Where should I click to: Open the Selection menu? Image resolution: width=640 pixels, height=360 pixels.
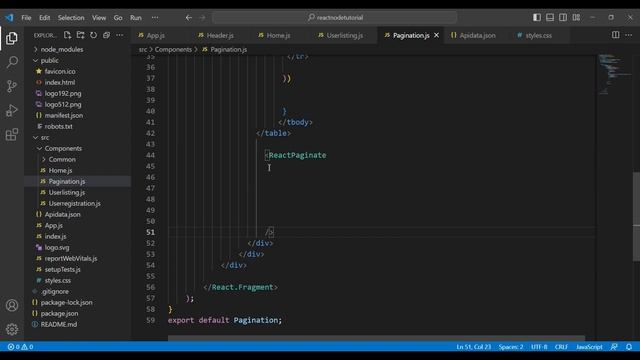(71, 18)
